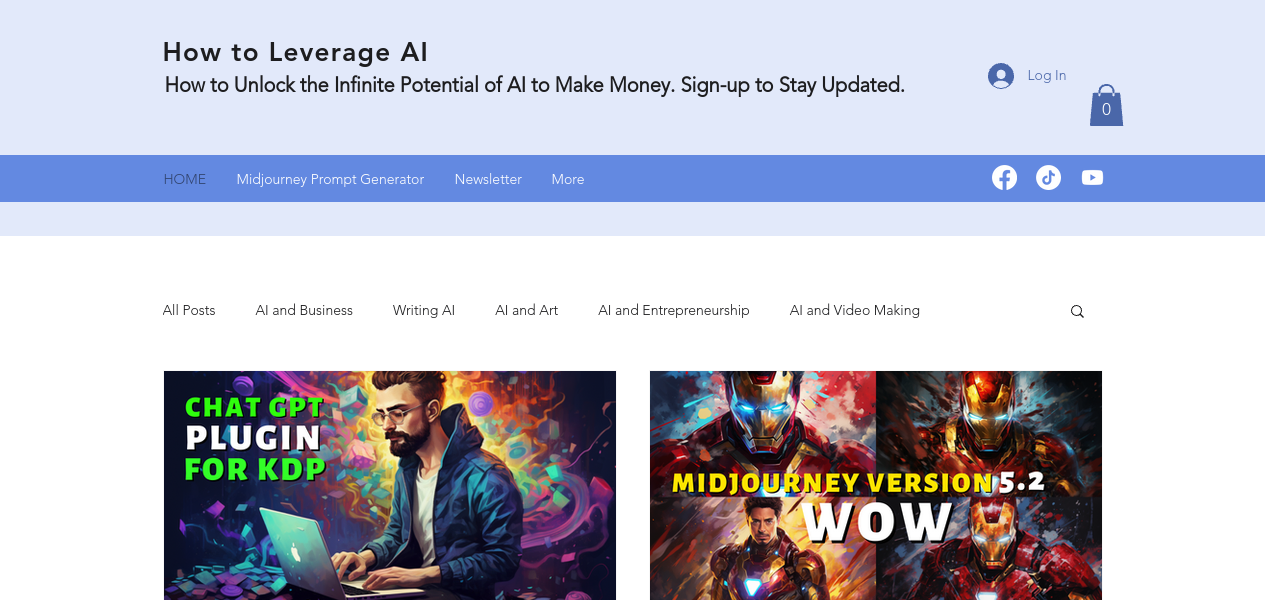Open the TikTok social icon

1048,178
